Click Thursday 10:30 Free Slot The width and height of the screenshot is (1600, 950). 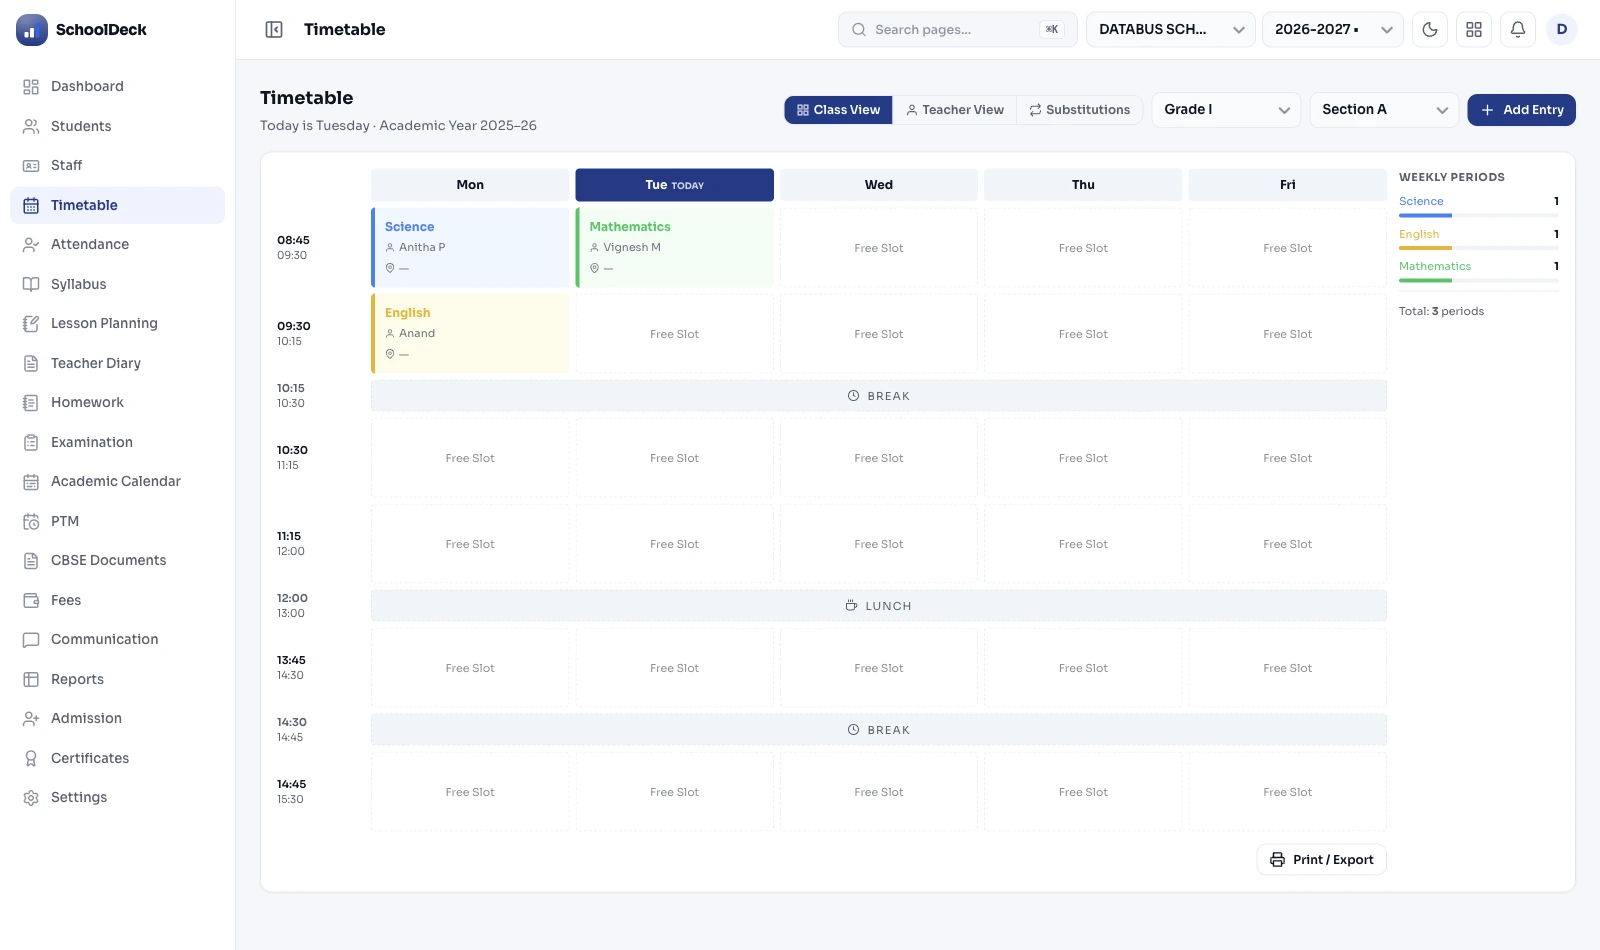pyautogui.click(x=1083, y=458)
